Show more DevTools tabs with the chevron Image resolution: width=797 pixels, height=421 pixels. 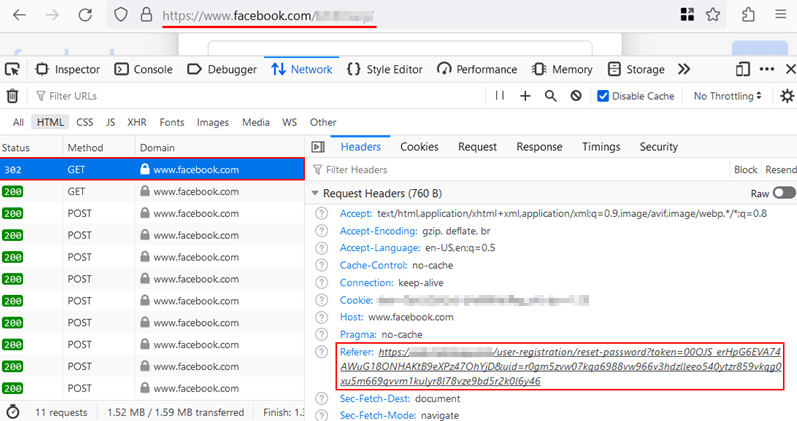pyautogui.click(x=684, y=69)
